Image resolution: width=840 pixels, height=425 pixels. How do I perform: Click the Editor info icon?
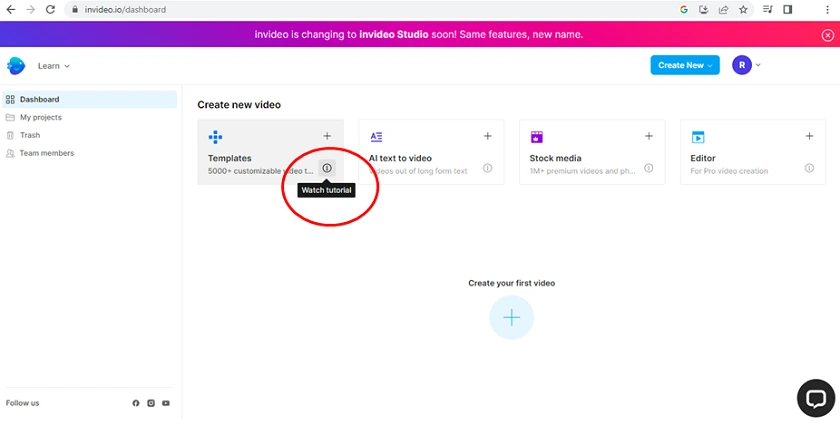point(809,168)
